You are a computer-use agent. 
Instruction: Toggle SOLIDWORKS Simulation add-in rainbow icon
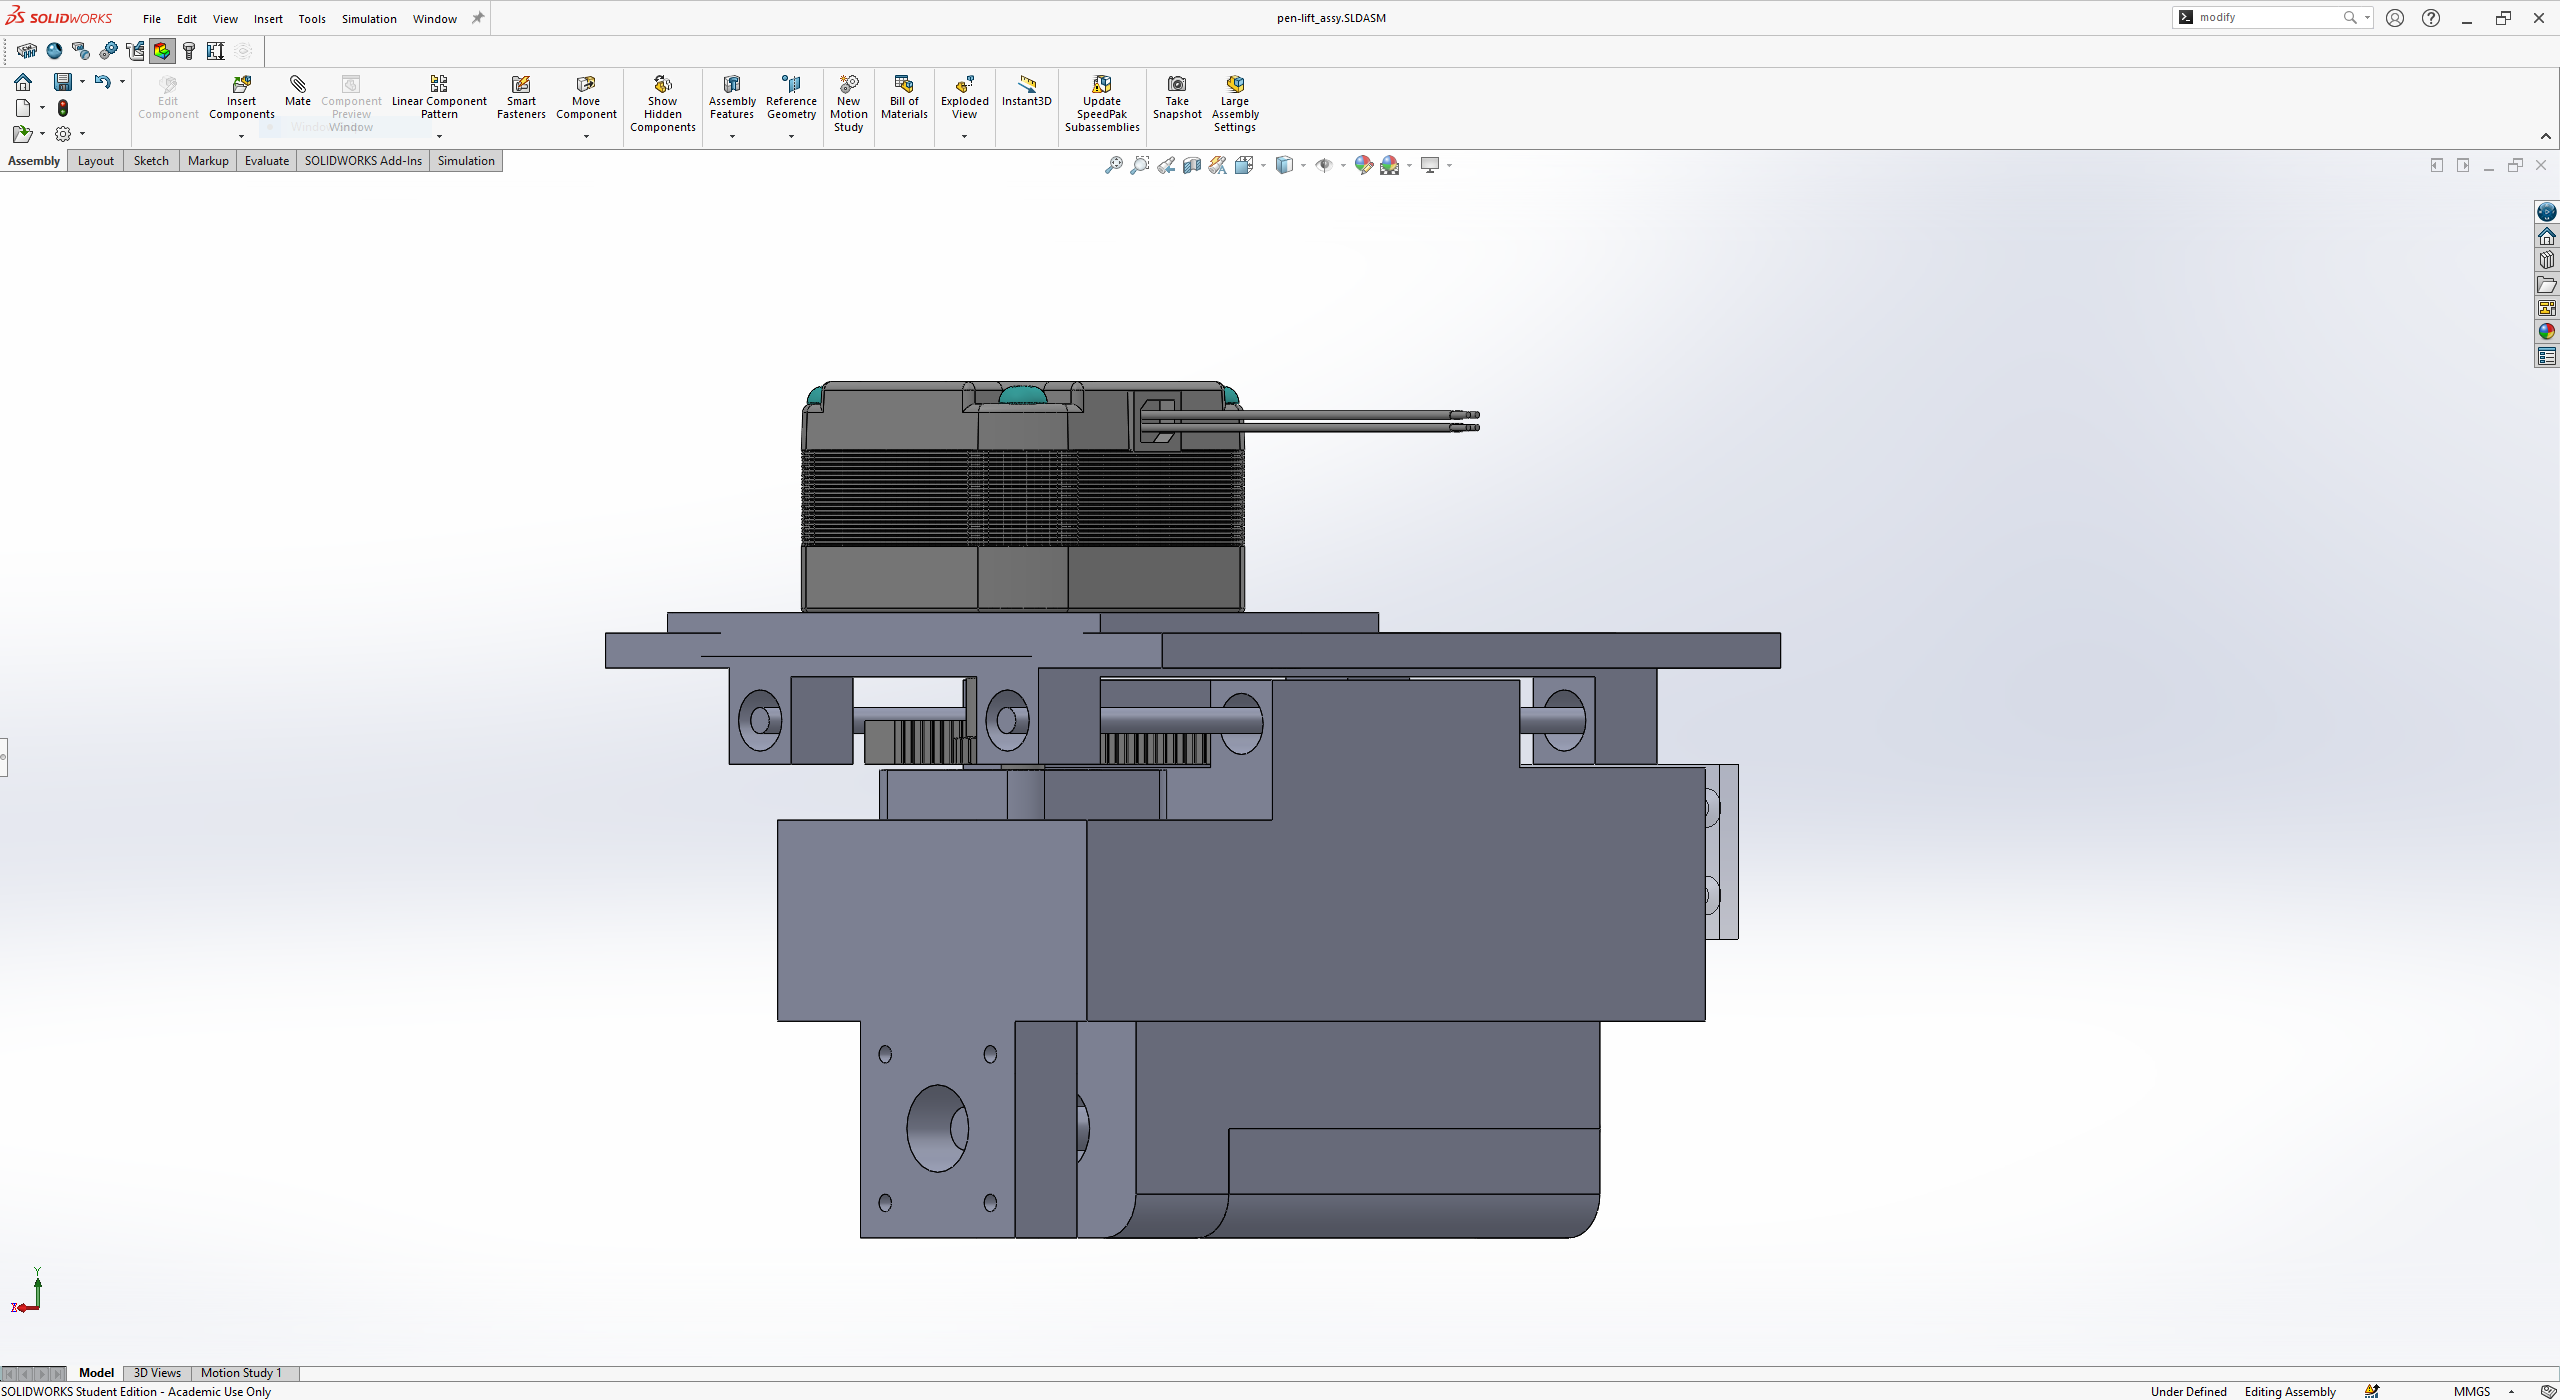click(162, 51)
